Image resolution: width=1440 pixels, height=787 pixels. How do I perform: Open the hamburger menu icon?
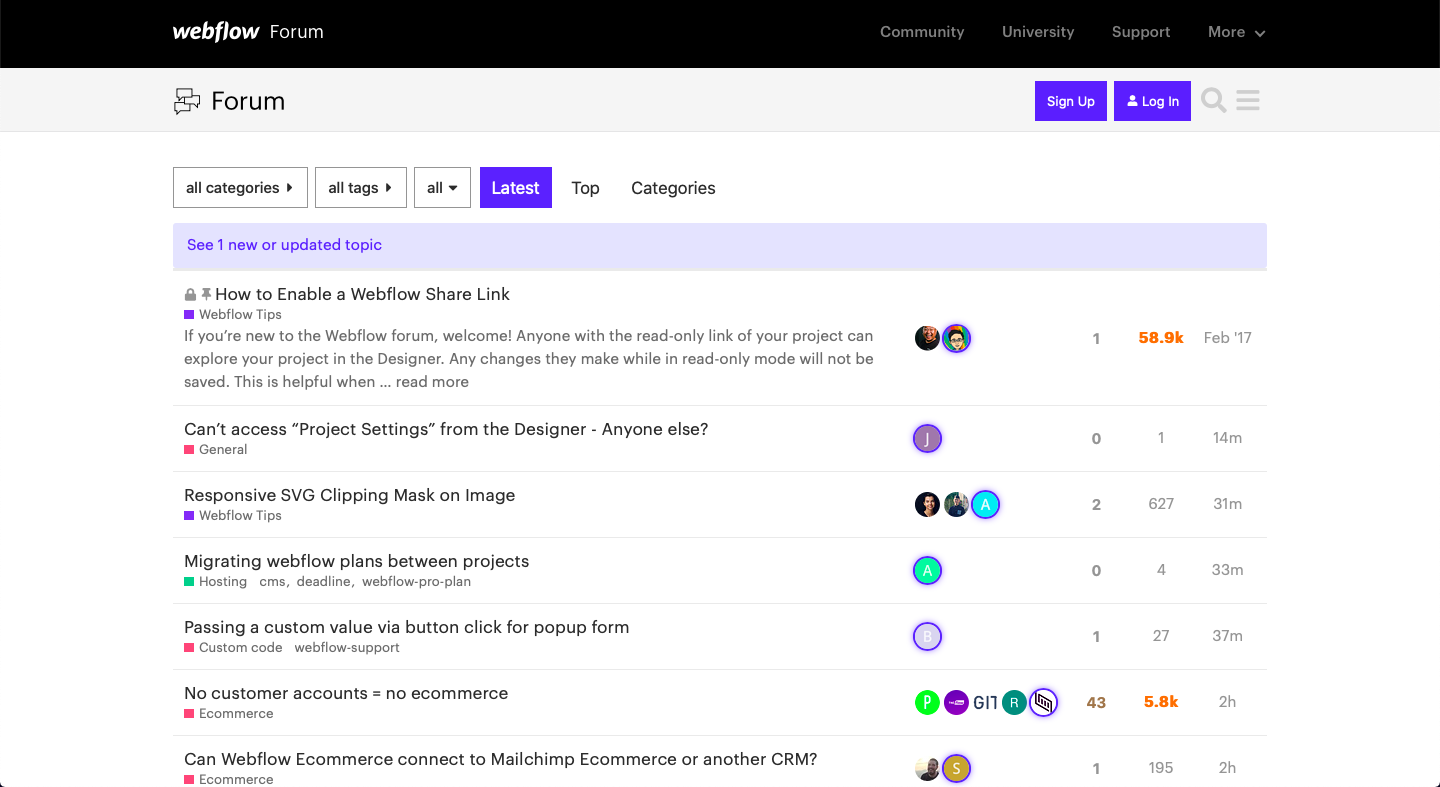[1248, 101]
